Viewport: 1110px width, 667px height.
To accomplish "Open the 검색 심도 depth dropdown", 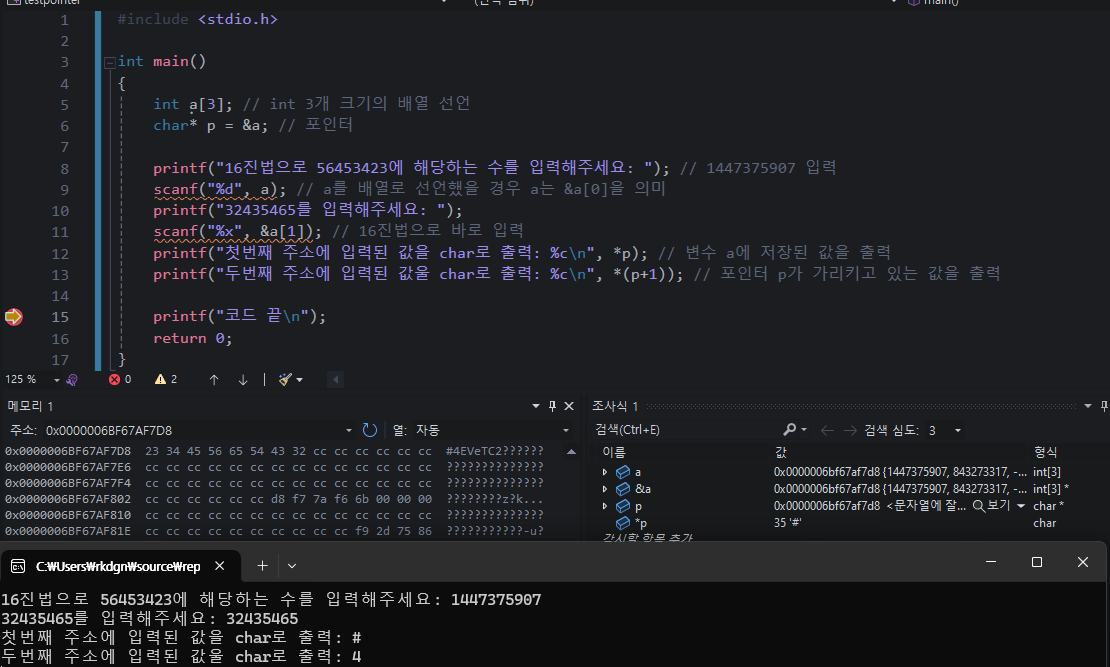I will pyautogui.click(x=958, y=431).
